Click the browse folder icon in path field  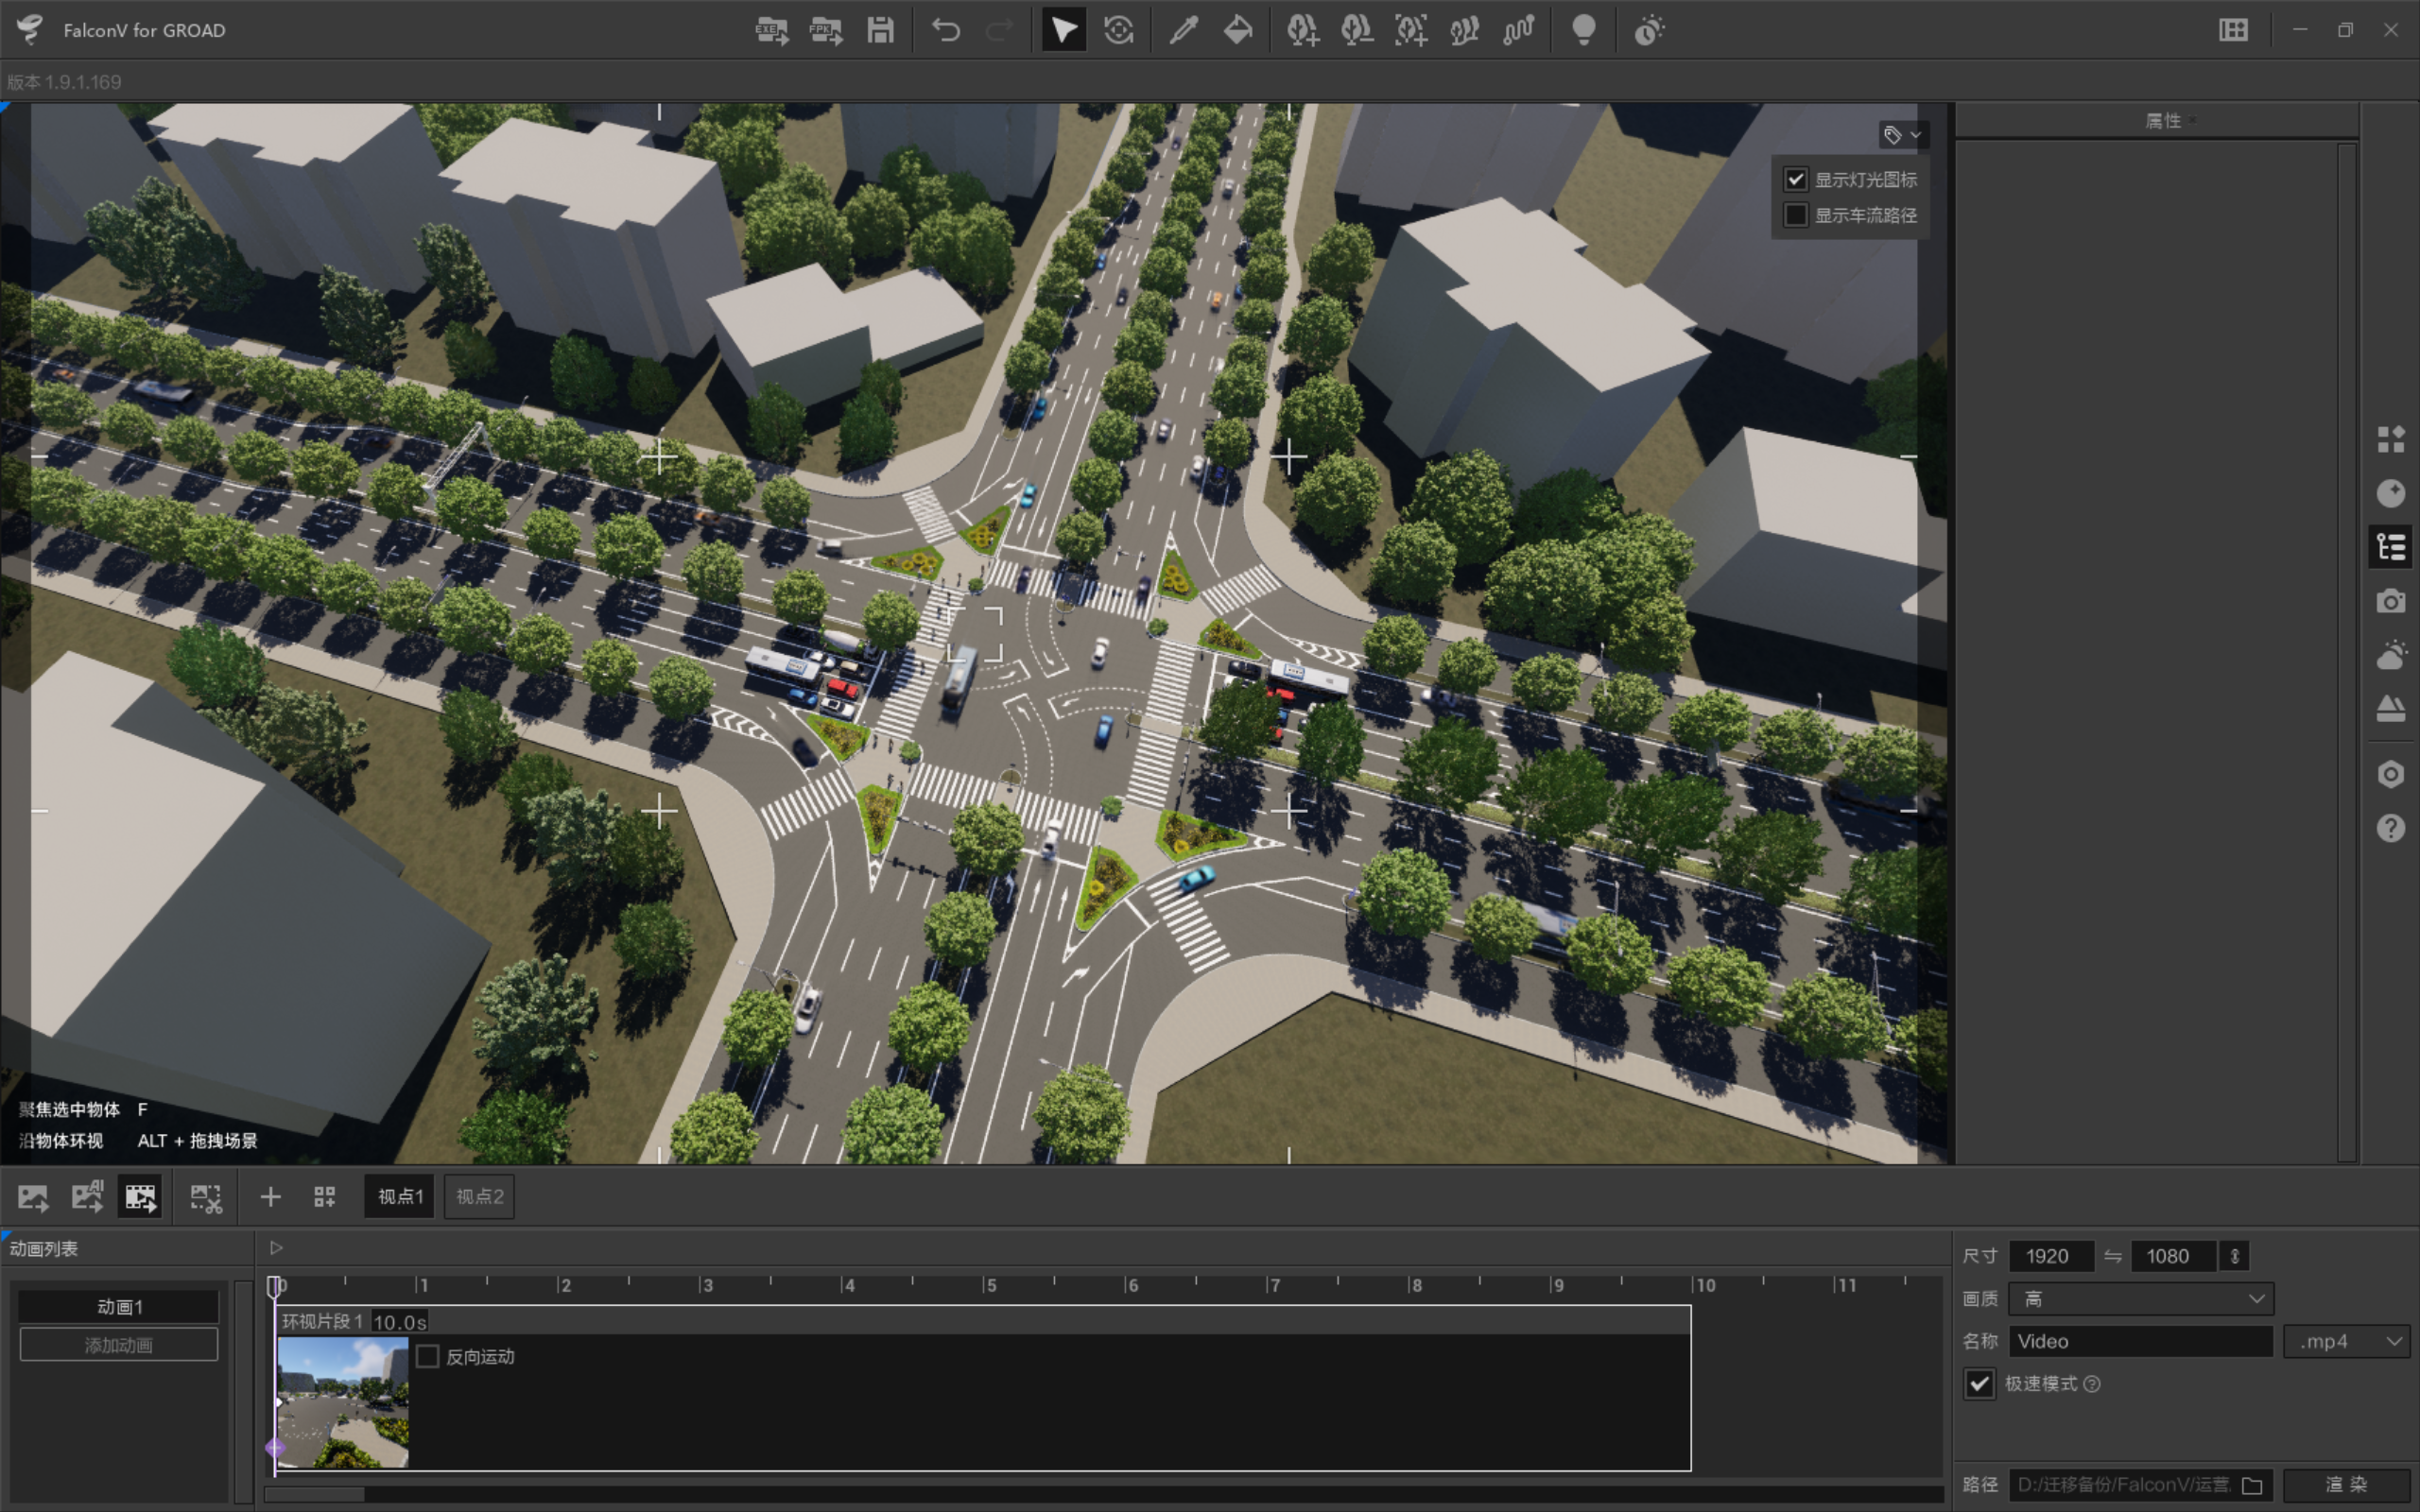(2252, 1485)
